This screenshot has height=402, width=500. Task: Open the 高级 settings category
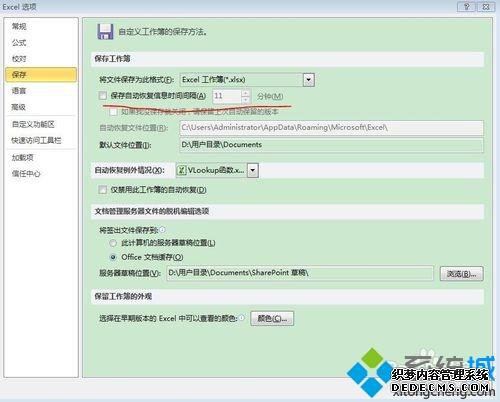point(19,107)
